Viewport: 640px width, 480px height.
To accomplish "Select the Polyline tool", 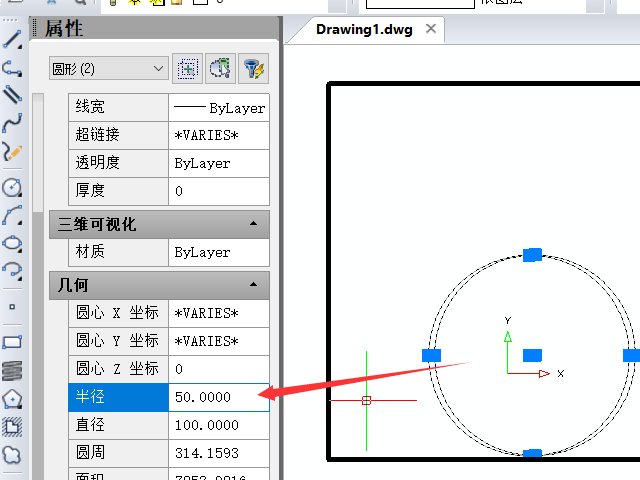I will coord(12,68).
